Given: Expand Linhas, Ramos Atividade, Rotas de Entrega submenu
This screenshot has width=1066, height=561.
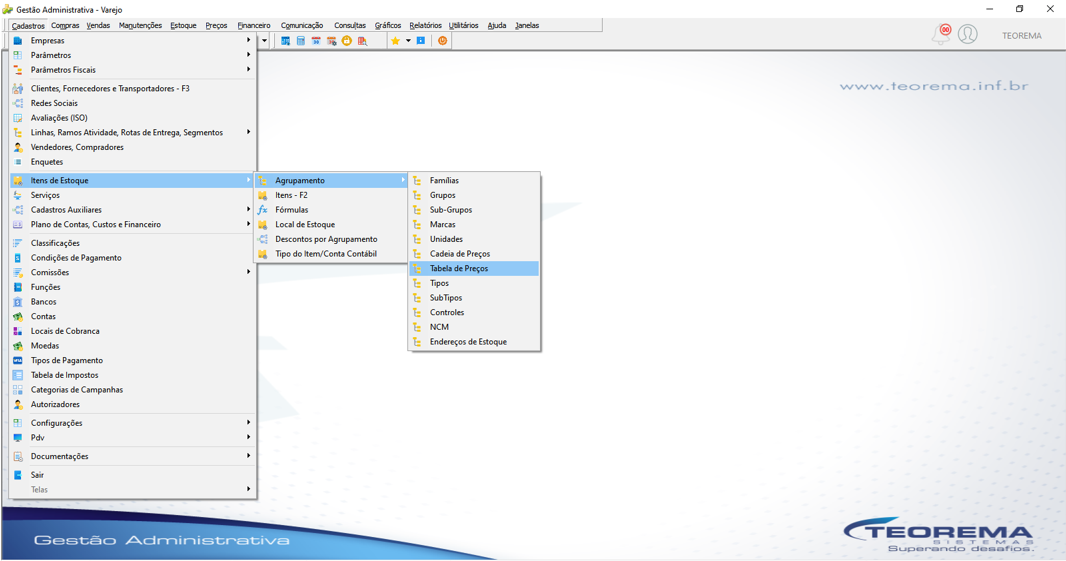Looking at the screenshot, I should tap(133, 133).
